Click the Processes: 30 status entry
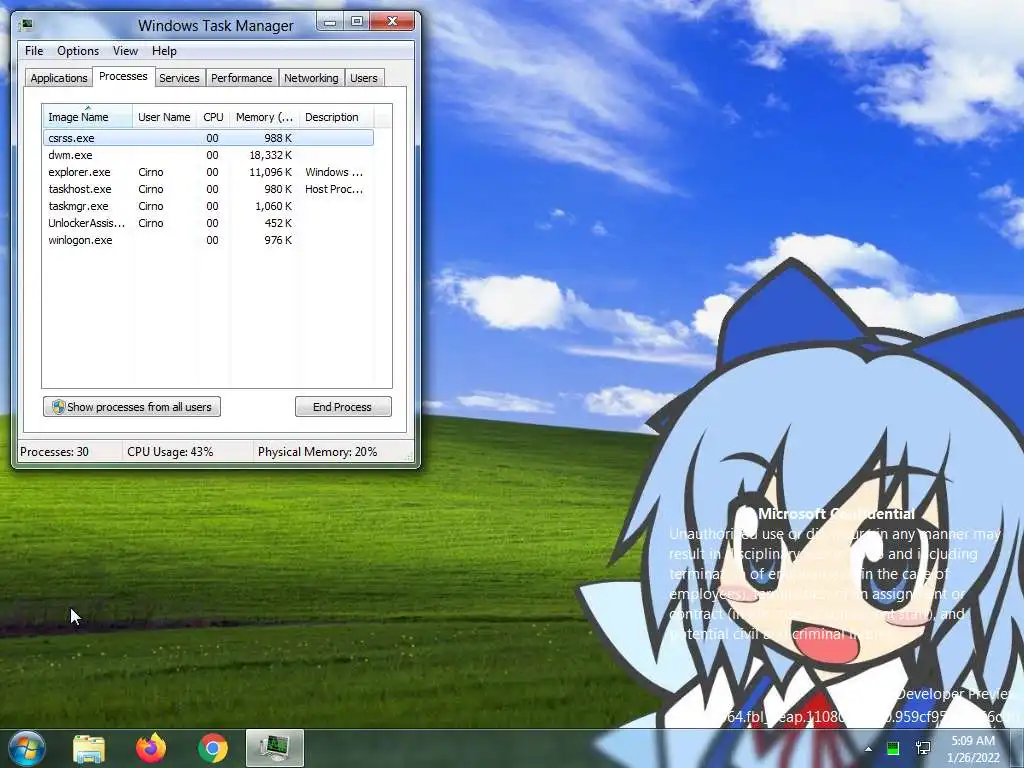 pyautogui.click(x=54, y=452)
